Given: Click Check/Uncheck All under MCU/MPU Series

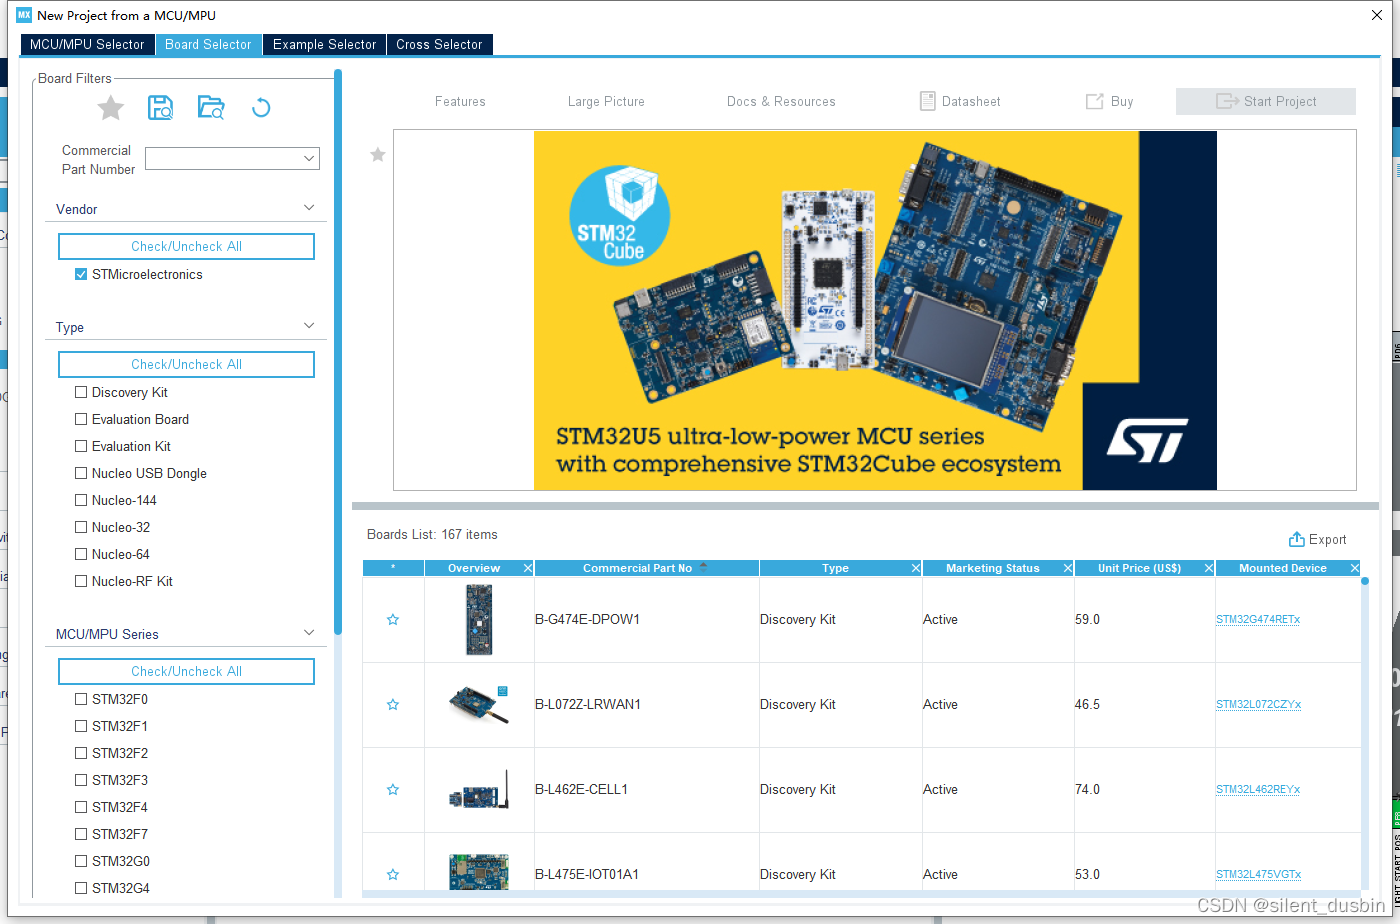Looking at the screenshot, I should (x=186, y=671).
